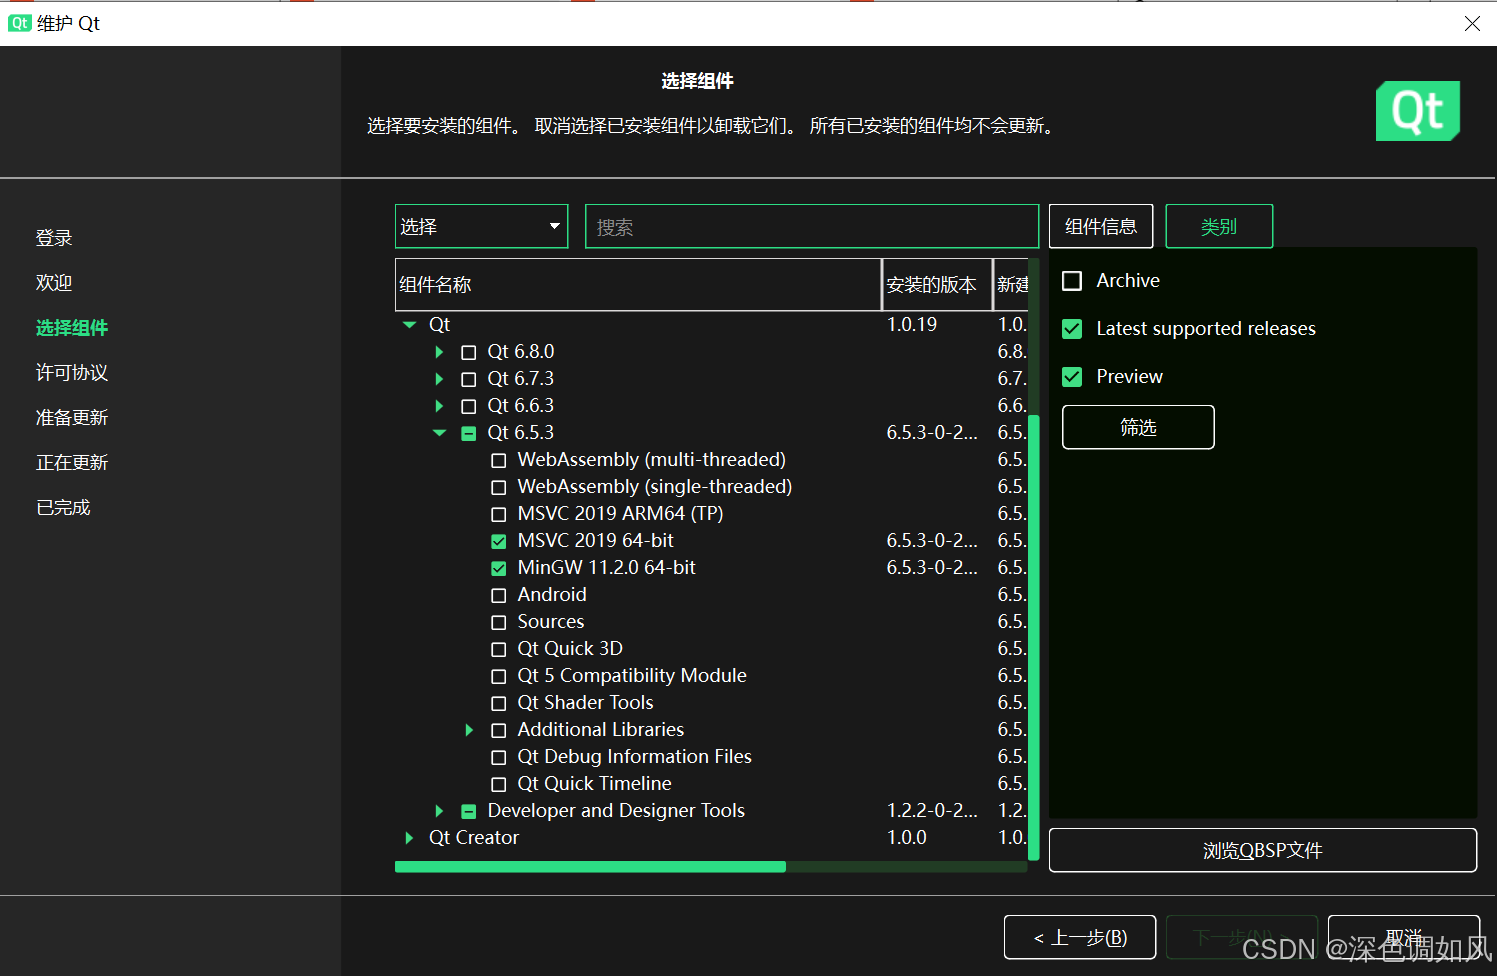Sort by 组件名称 column header

pos(638,285)
